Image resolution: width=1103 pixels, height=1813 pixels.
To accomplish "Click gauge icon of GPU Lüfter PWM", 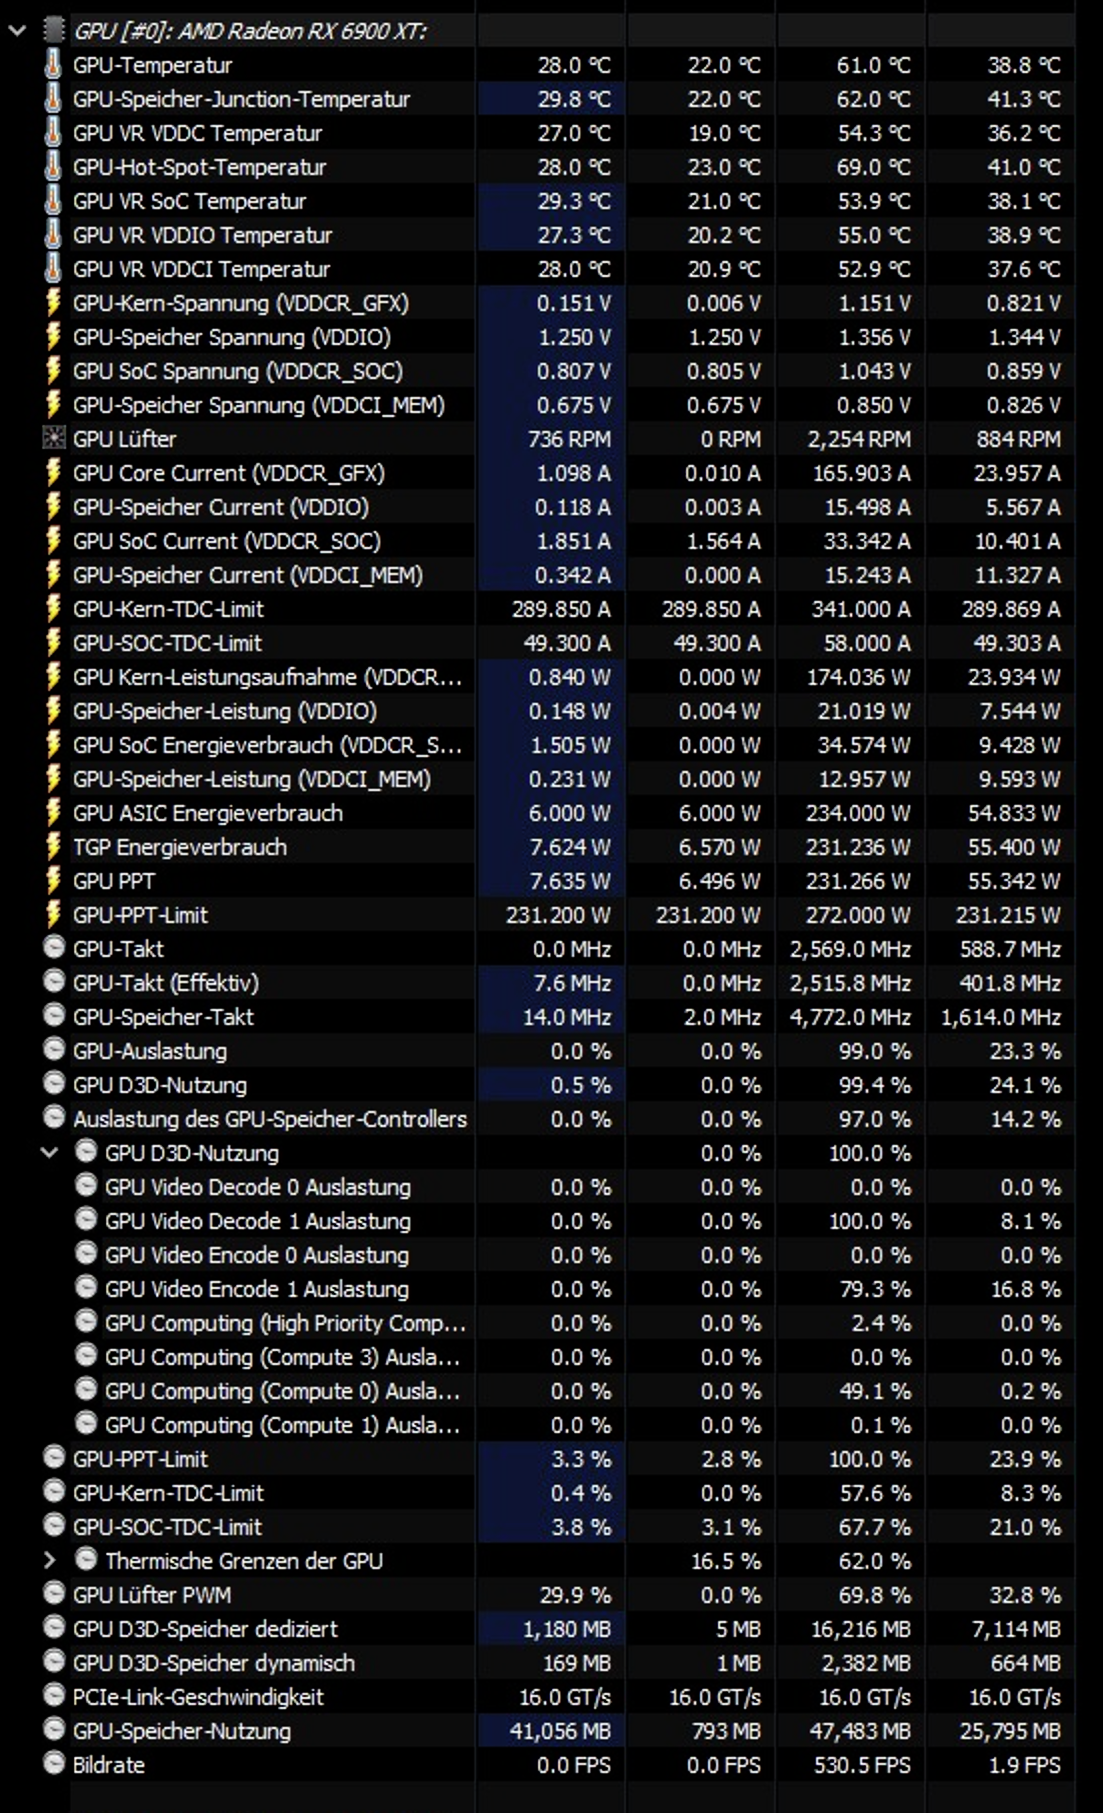I will click(x=54, y=1594).
